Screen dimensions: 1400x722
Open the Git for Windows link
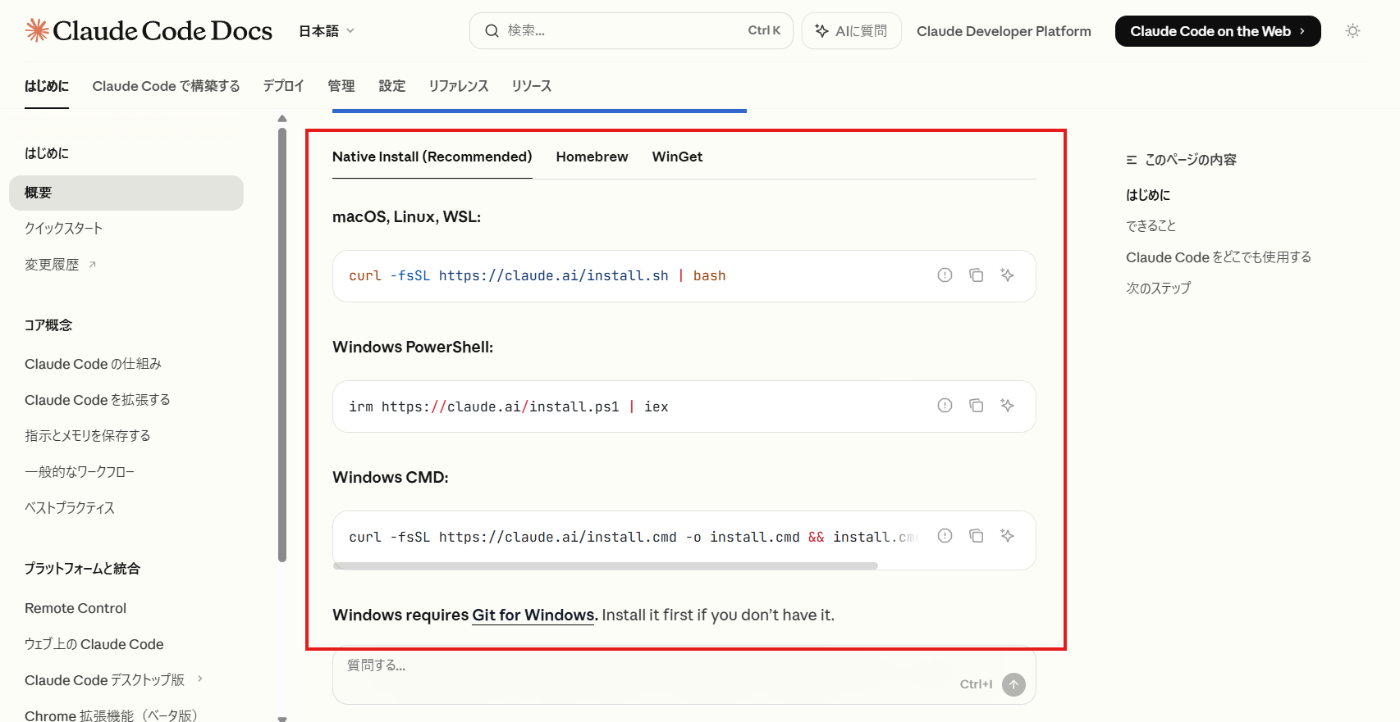[x=533, y=615]
